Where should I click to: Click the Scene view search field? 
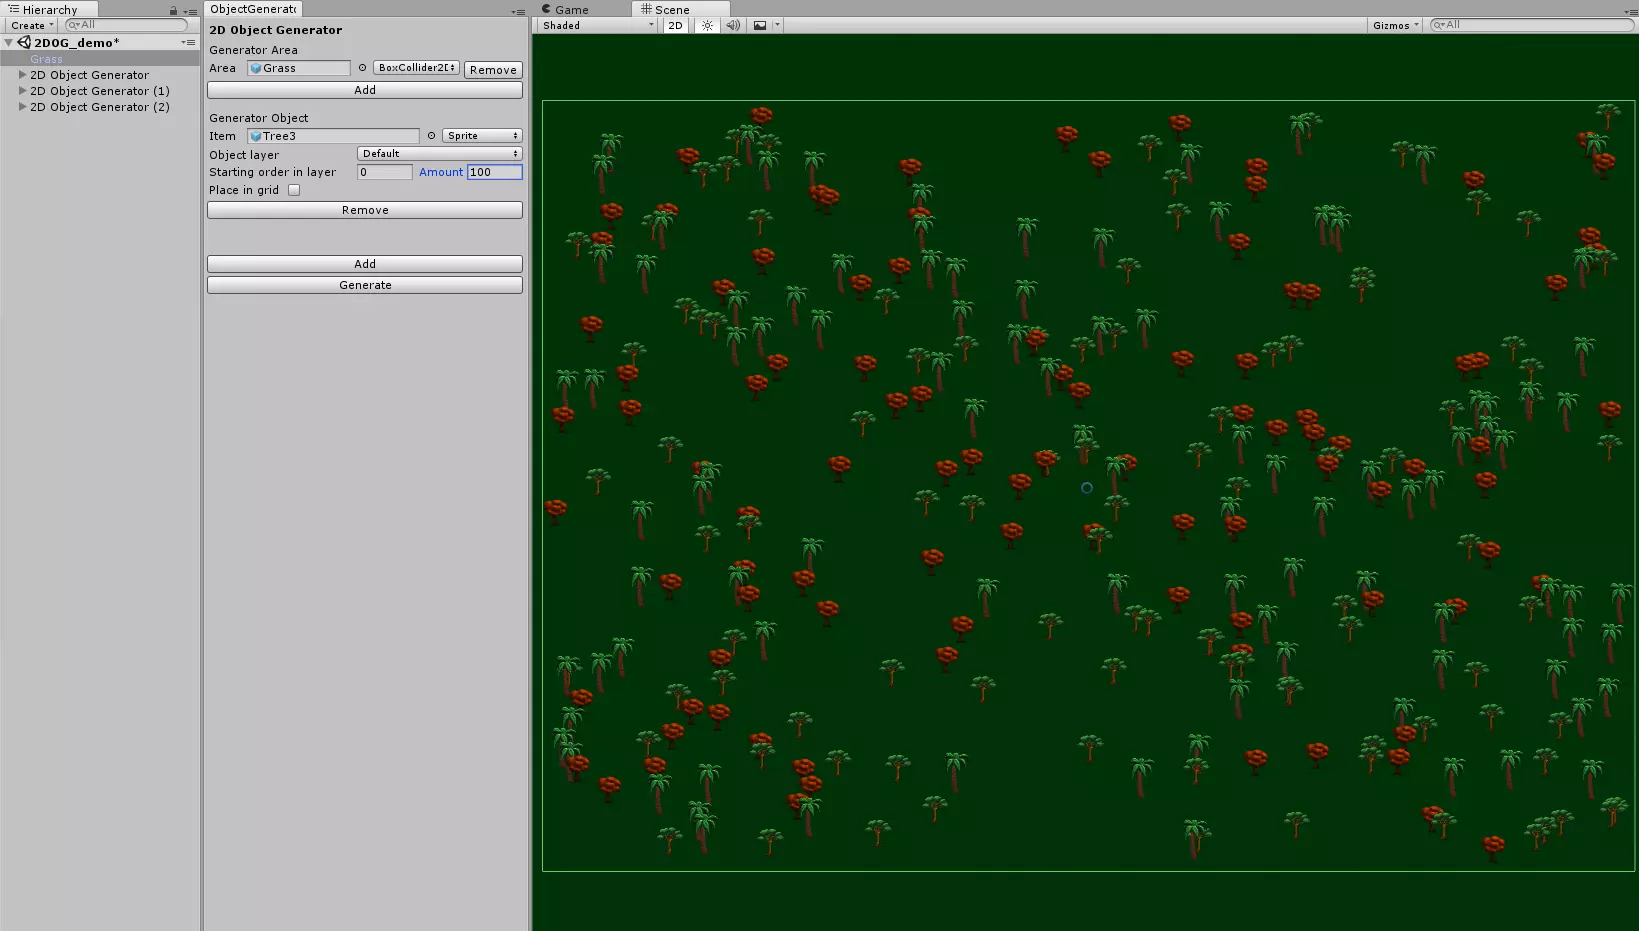(x=1531, y=25)
